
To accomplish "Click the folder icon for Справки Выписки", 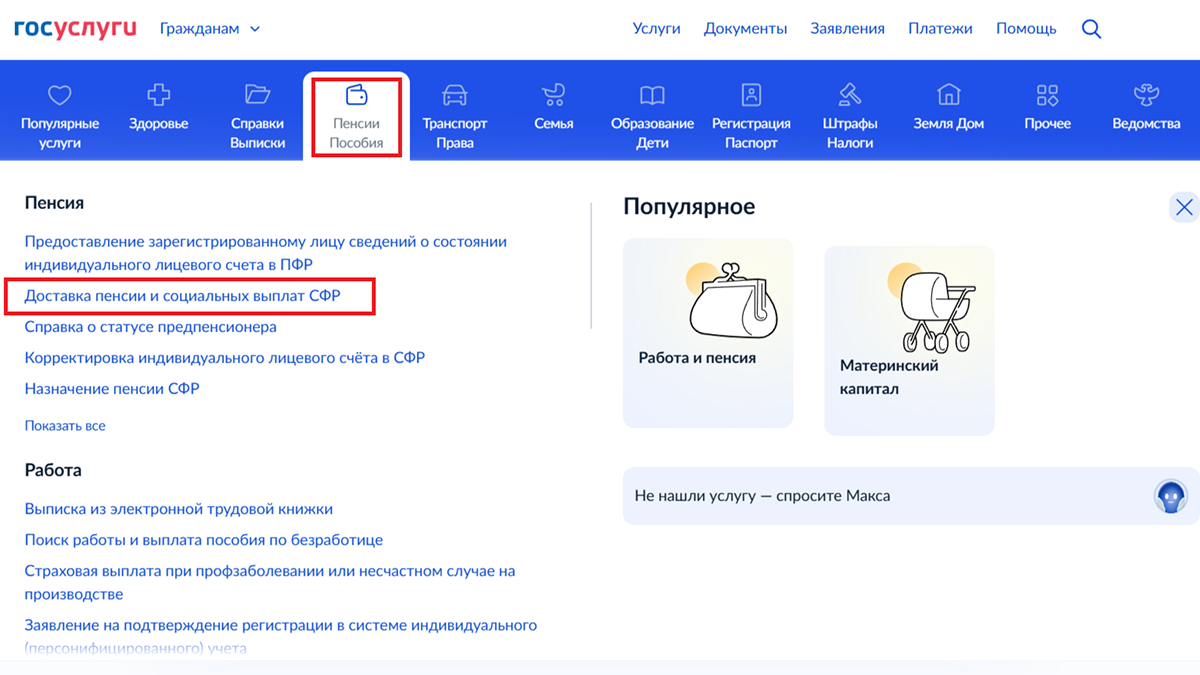I will pyautogui.click(x=258, y=95).
